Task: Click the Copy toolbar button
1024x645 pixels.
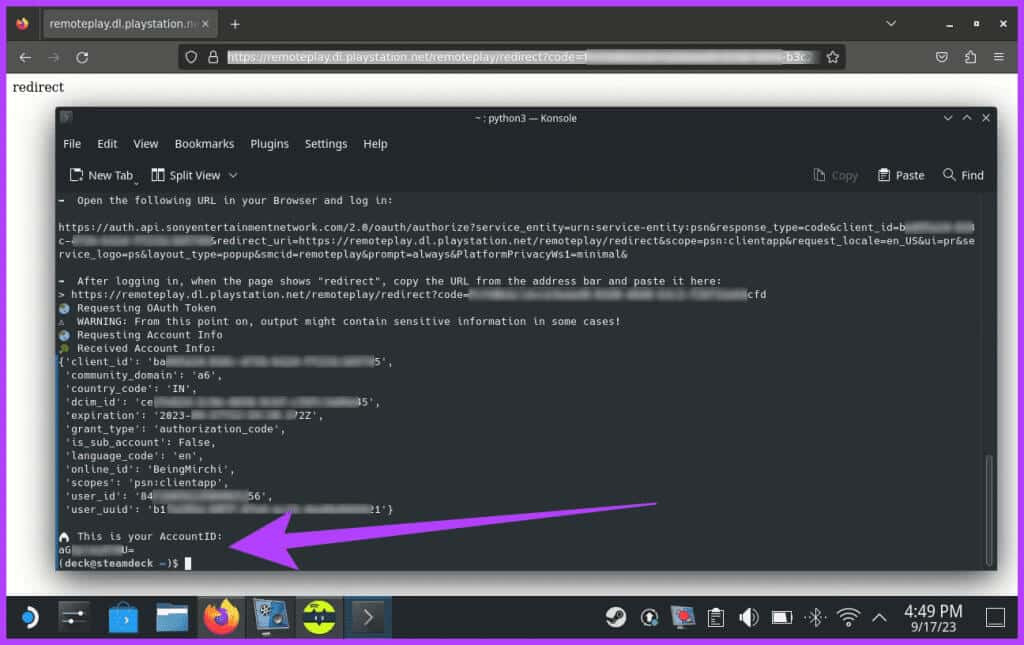Action: pyautogui.click(x=835, y=175)
